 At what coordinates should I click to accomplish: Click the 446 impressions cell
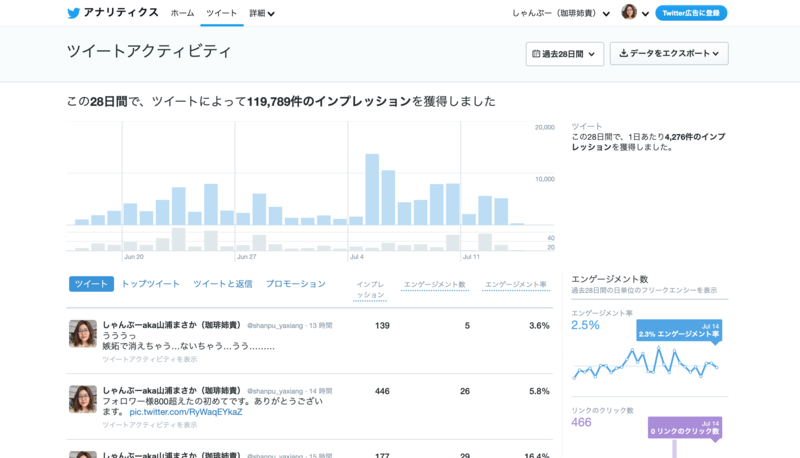382,391
